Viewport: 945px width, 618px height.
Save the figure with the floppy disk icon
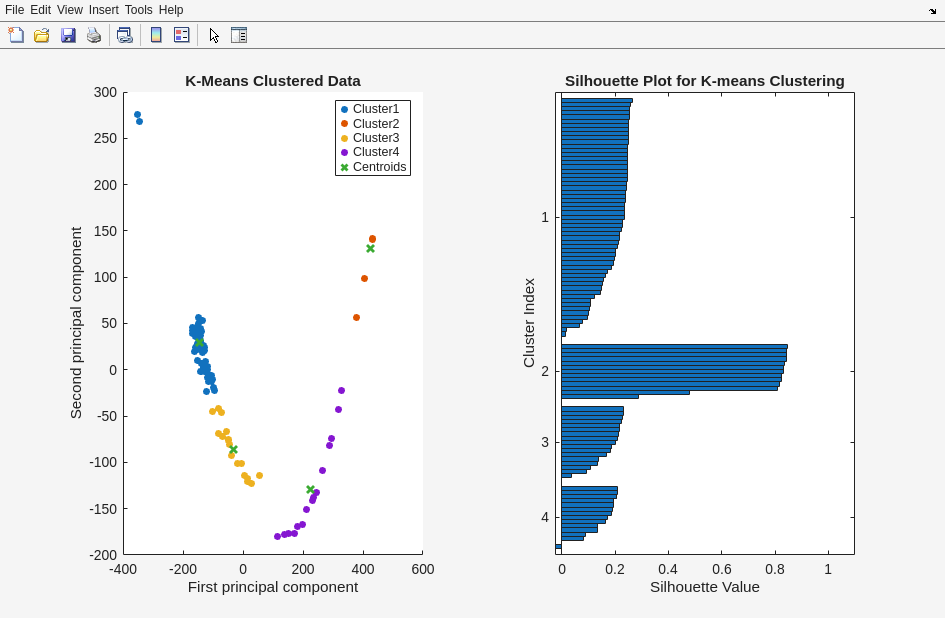pyautogui.click(x=68, y=35)
